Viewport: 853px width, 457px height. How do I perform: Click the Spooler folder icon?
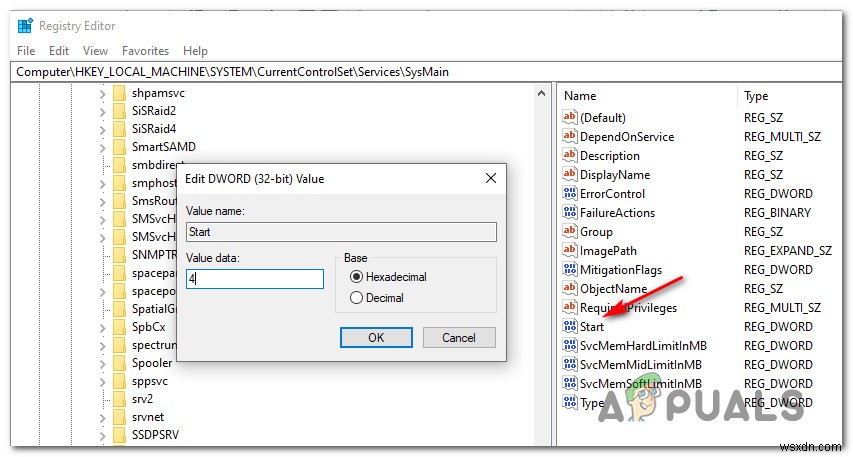click(x=119, y=363)
